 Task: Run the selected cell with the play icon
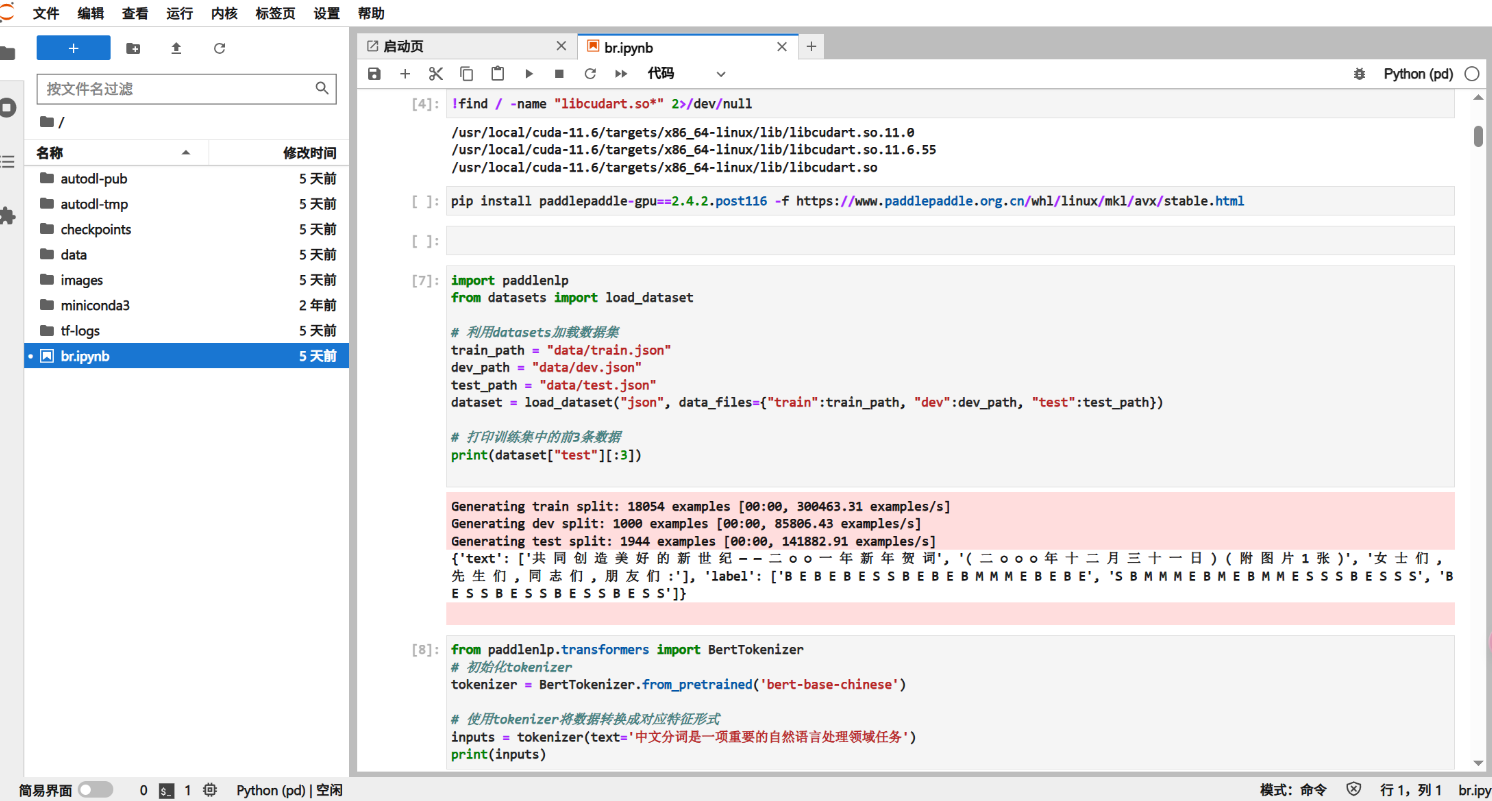click(x=529, y=74)
